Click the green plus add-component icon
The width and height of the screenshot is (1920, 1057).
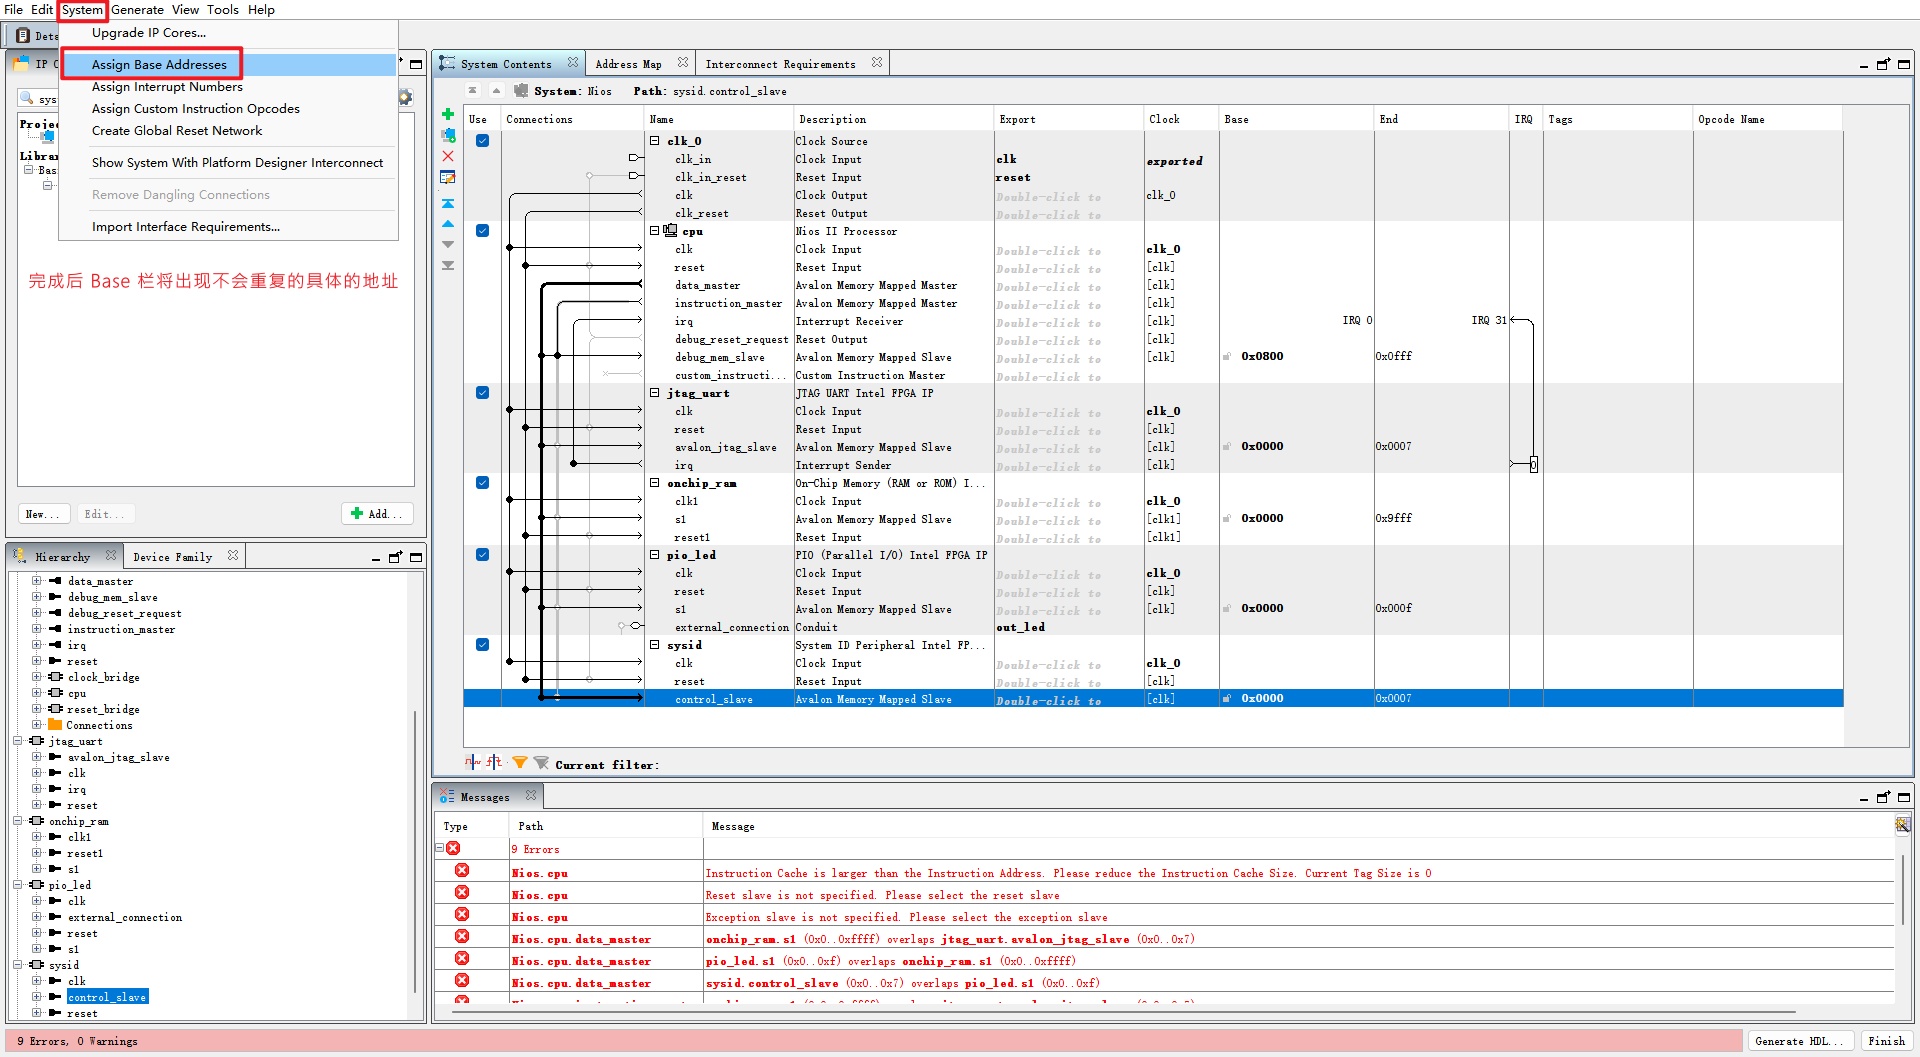click(448, 114)
